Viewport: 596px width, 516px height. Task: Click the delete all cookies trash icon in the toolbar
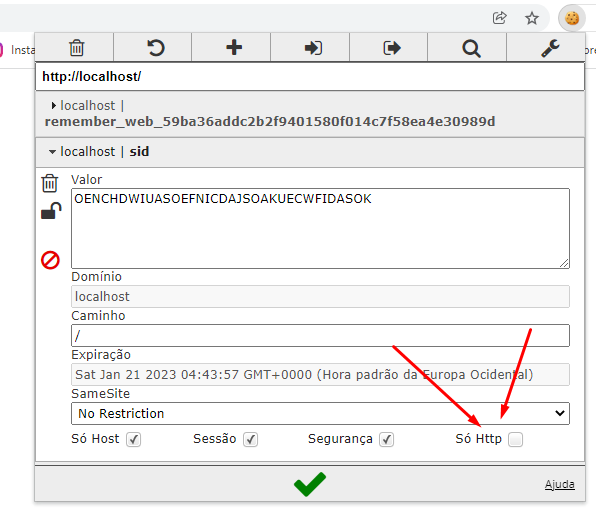pyautogui.click(x=76, y=48)
